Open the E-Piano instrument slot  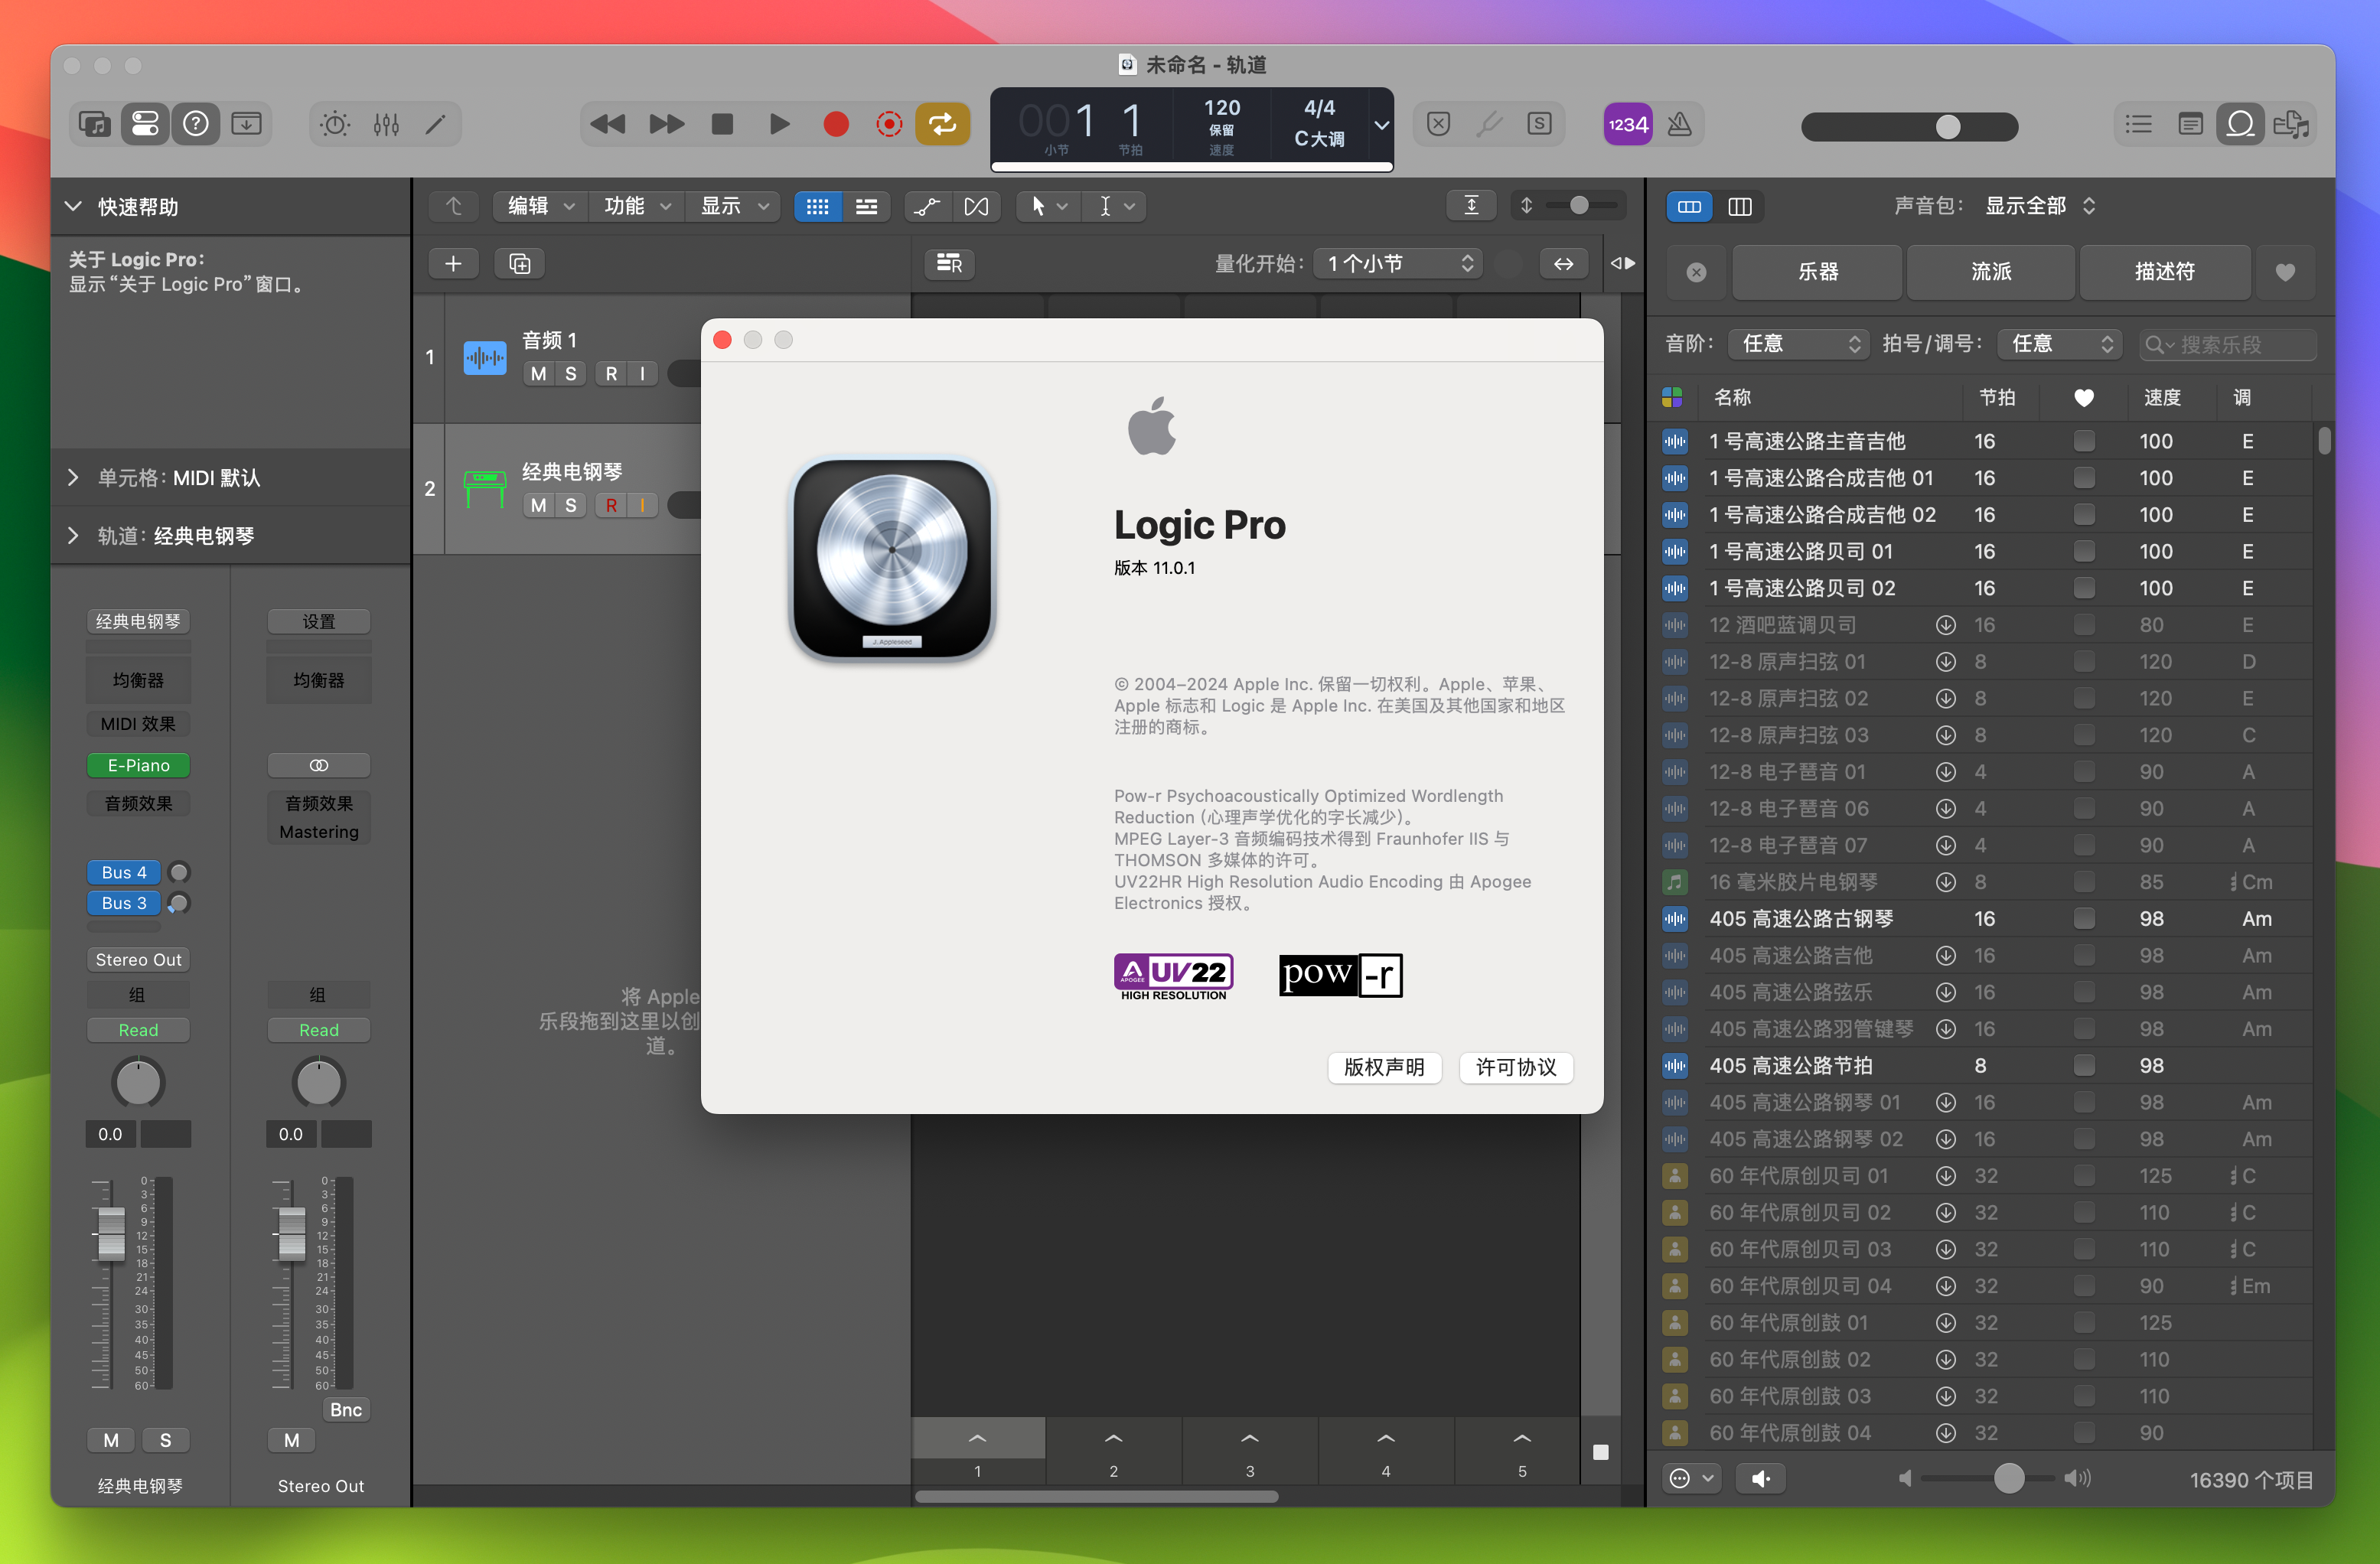coord(138,765)
